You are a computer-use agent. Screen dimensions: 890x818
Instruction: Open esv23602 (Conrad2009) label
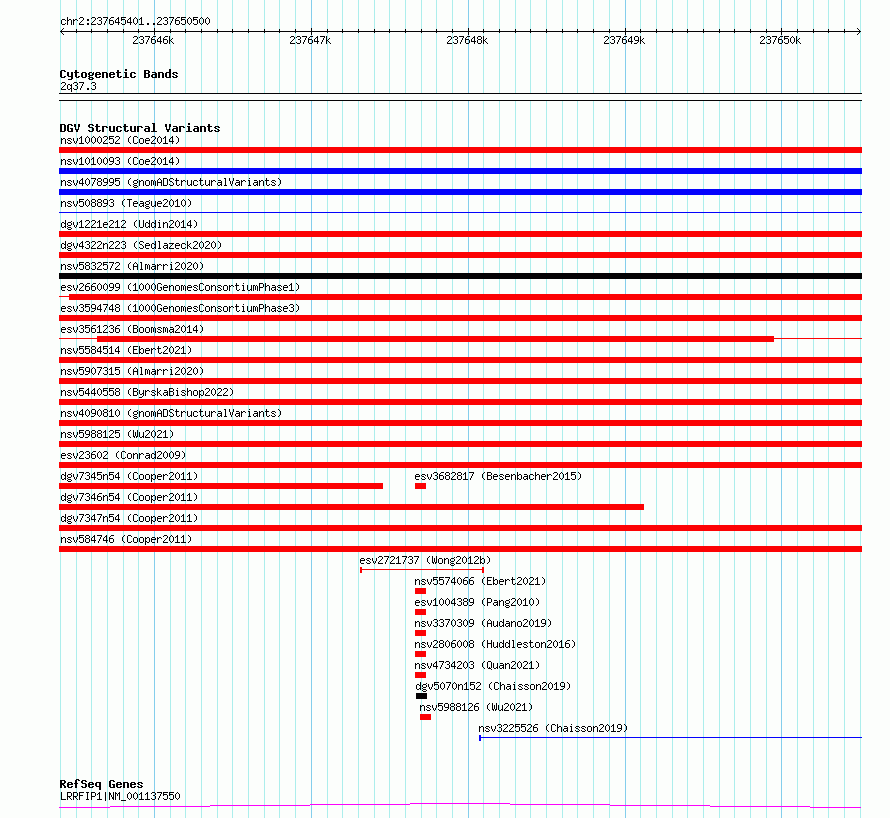click(123, 455)
